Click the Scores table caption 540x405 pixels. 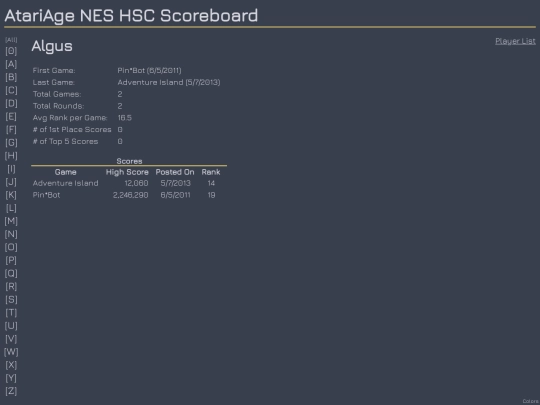[129, 161]
